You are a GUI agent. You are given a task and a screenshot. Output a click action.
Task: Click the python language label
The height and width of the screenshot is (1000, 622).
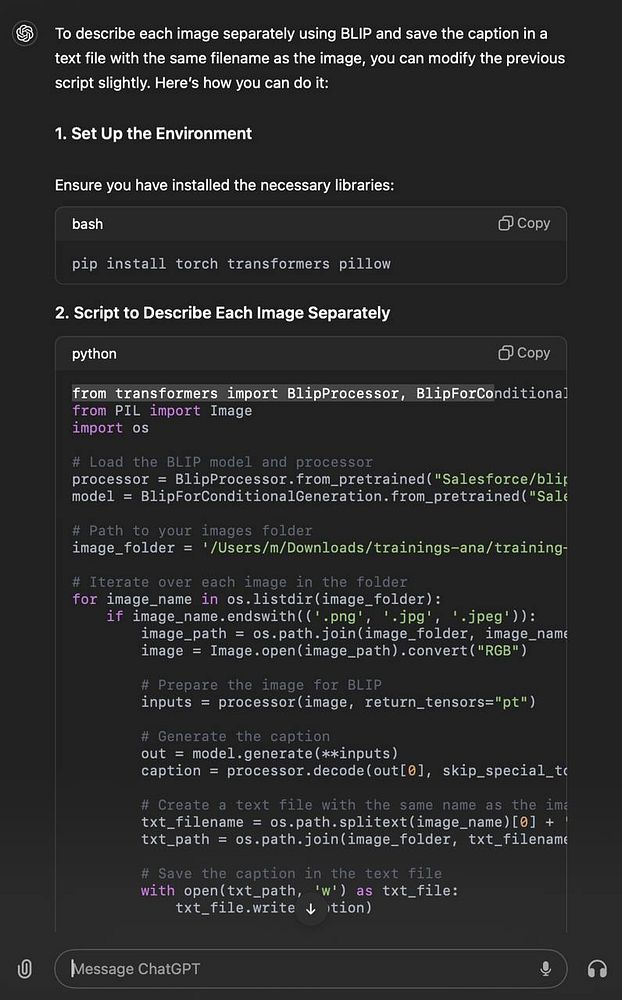point(94,354)
